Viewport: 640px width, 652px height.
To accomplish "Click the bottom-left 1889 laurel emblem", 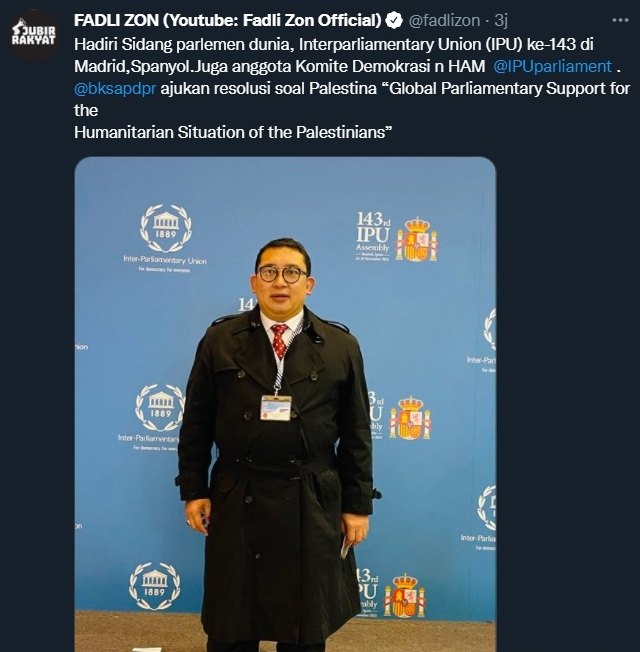I will click(x=155, y=586).
